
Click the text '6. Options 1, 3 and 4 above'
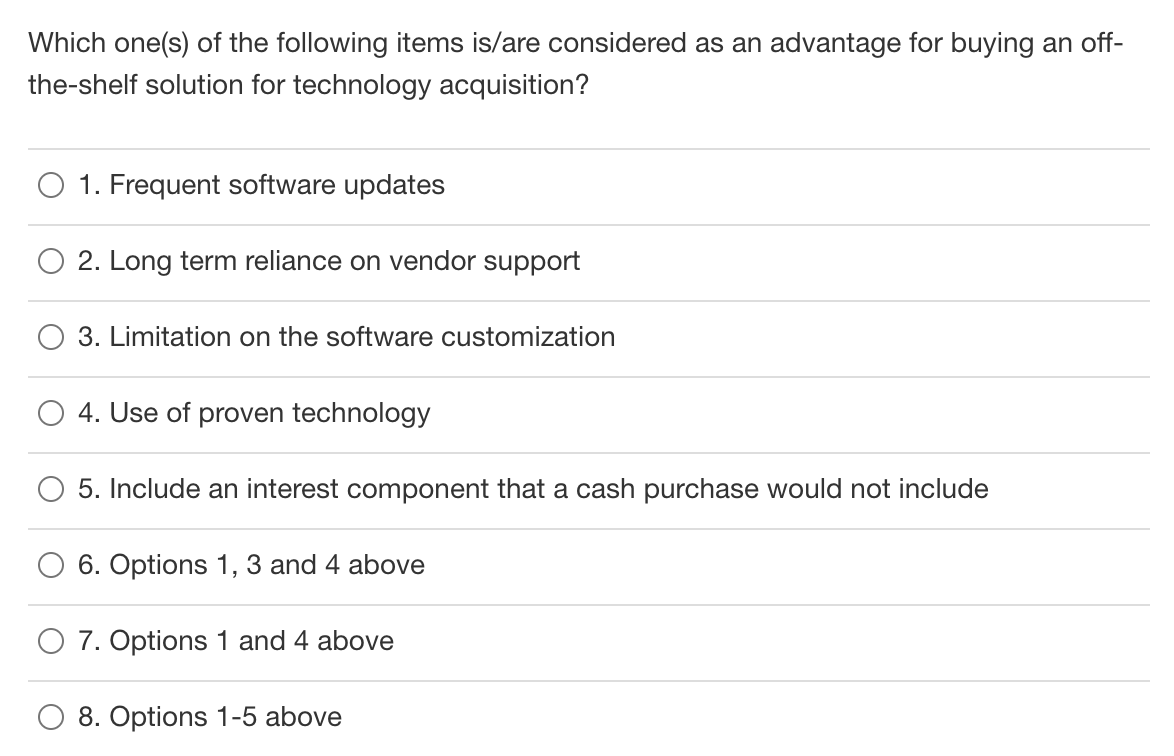click(x=251, y=564)
